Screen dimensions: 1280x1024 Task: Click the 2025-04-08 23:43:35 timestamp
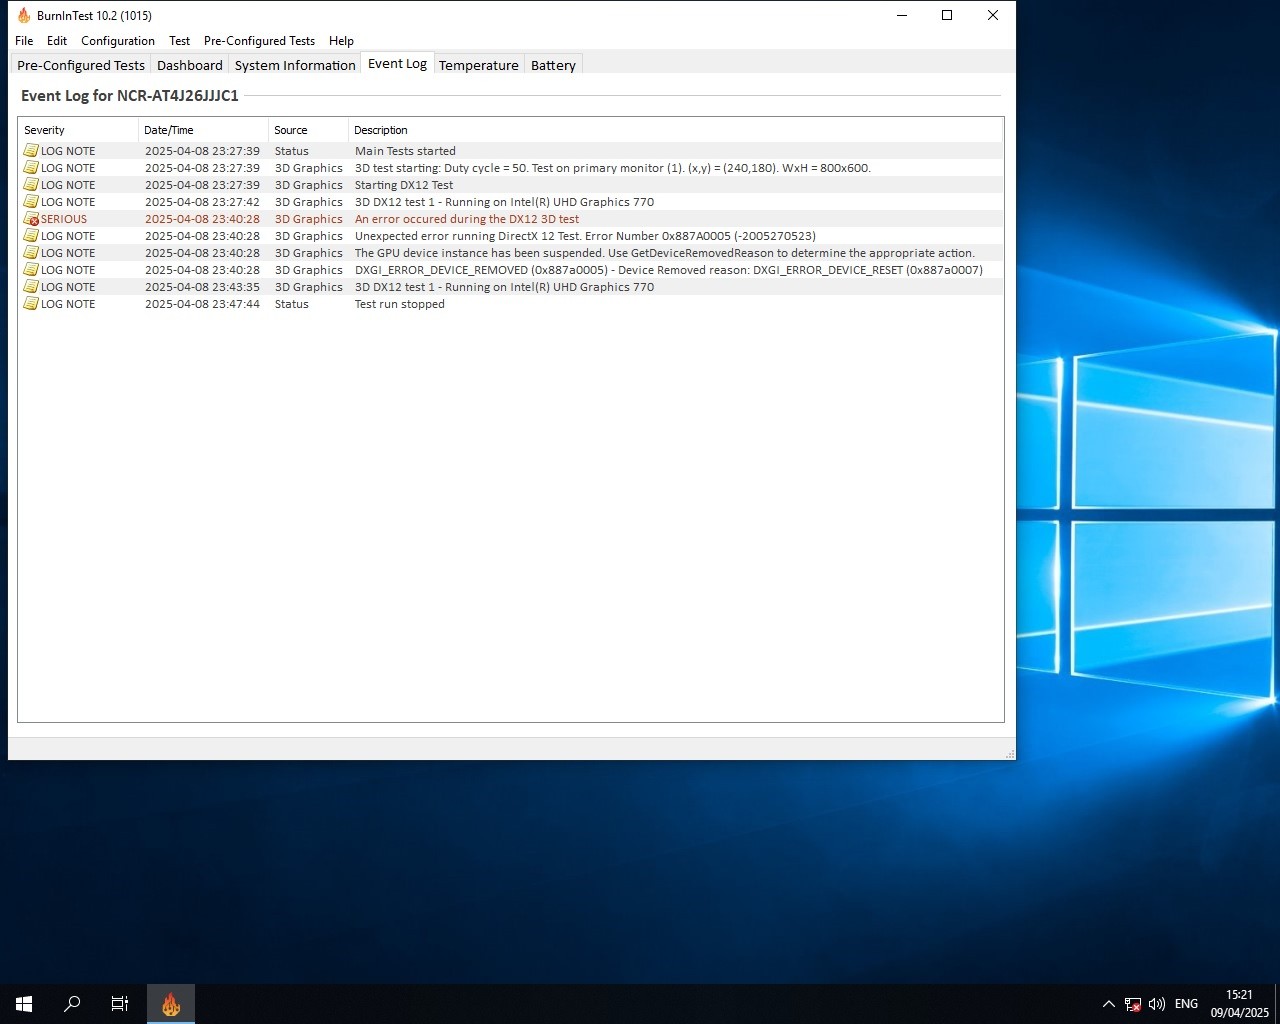click(x=202, y=287)
